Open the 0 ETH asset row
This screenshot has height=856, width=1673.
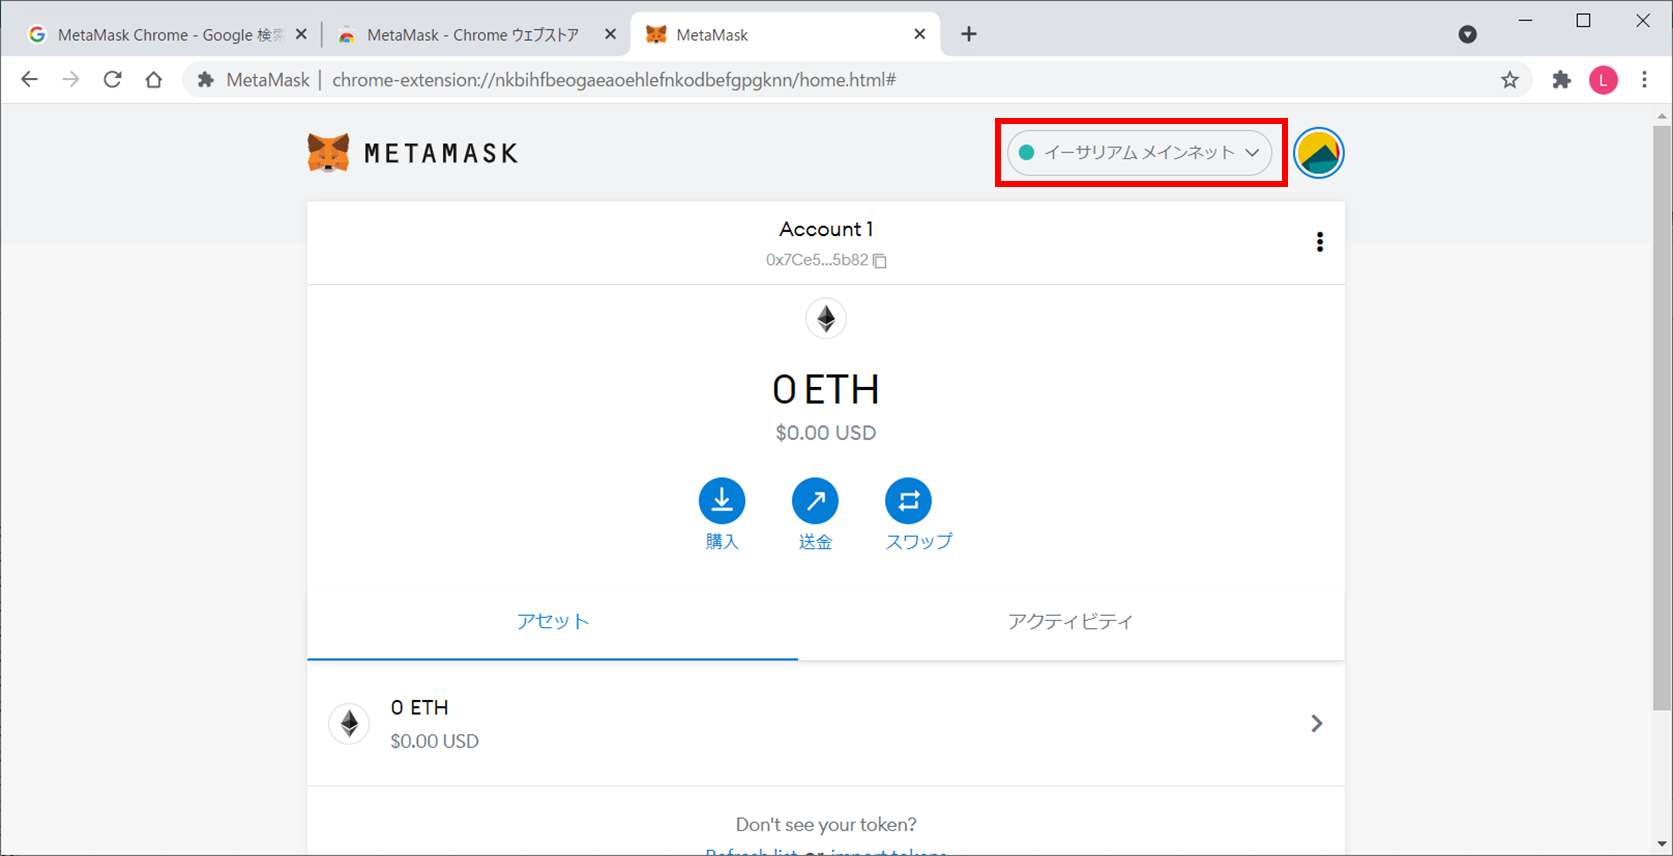(826, 723)
